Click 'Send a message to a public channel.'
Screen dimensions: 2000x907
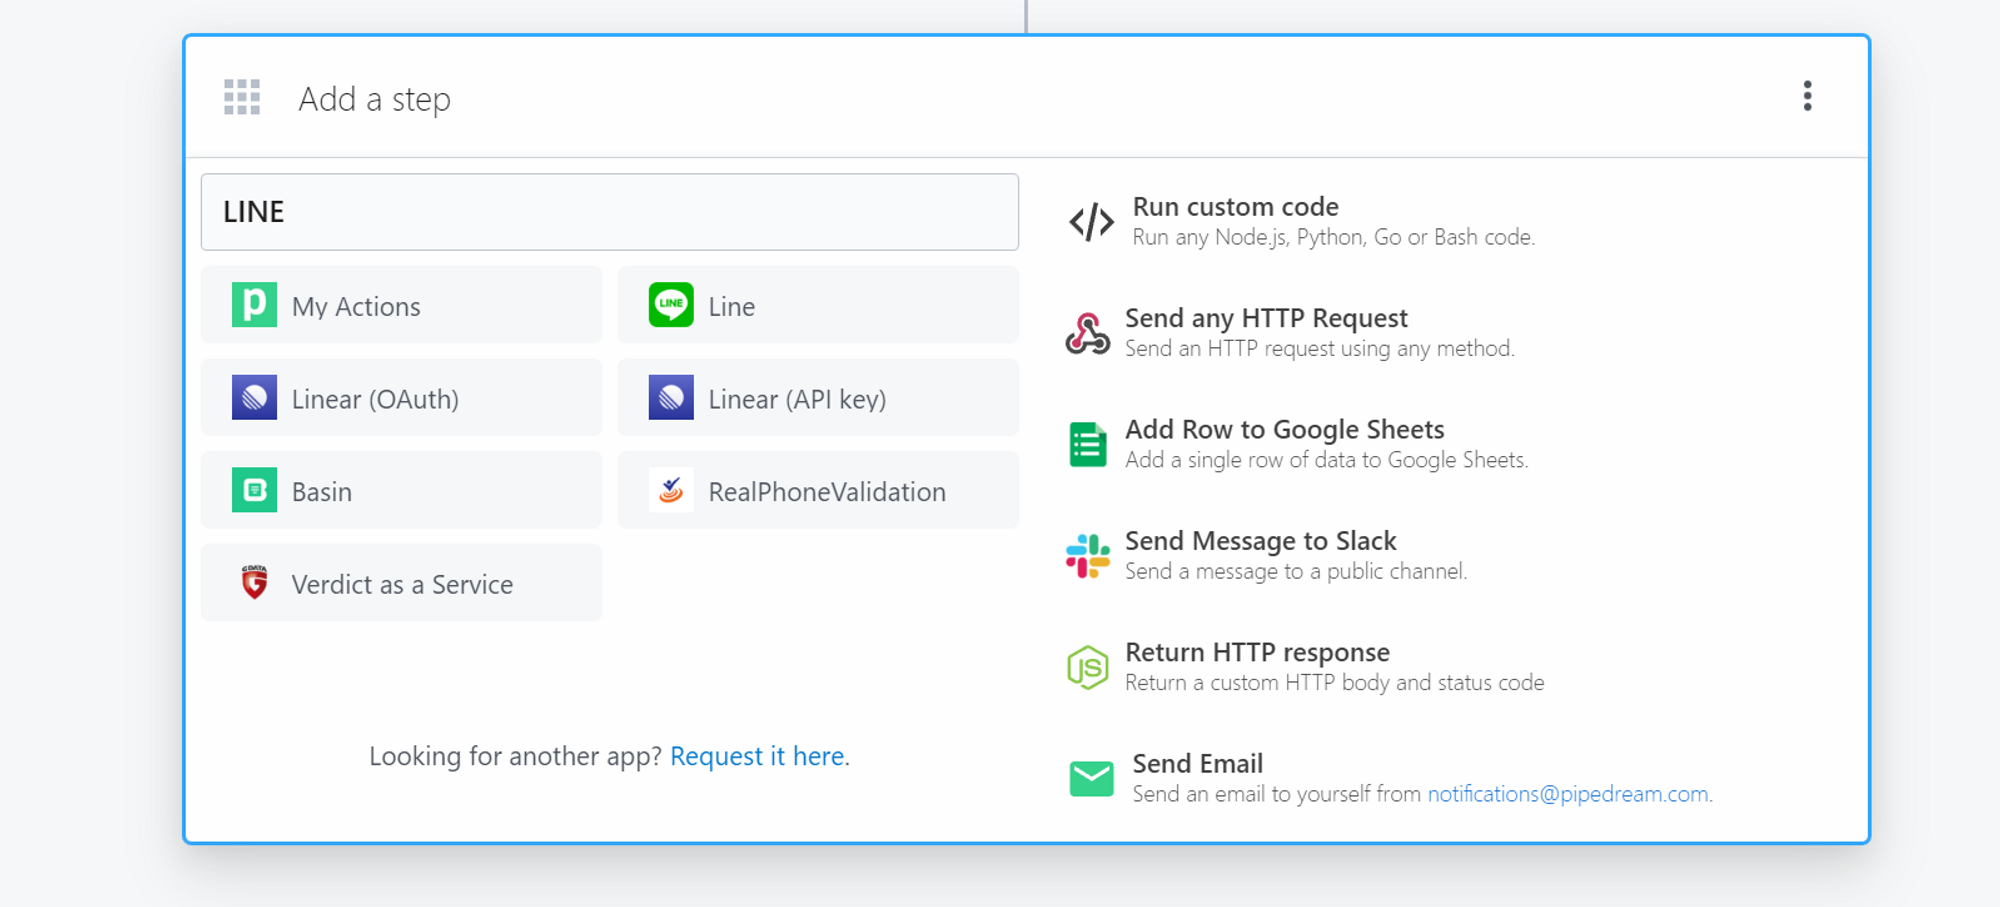pos(1295,571)
